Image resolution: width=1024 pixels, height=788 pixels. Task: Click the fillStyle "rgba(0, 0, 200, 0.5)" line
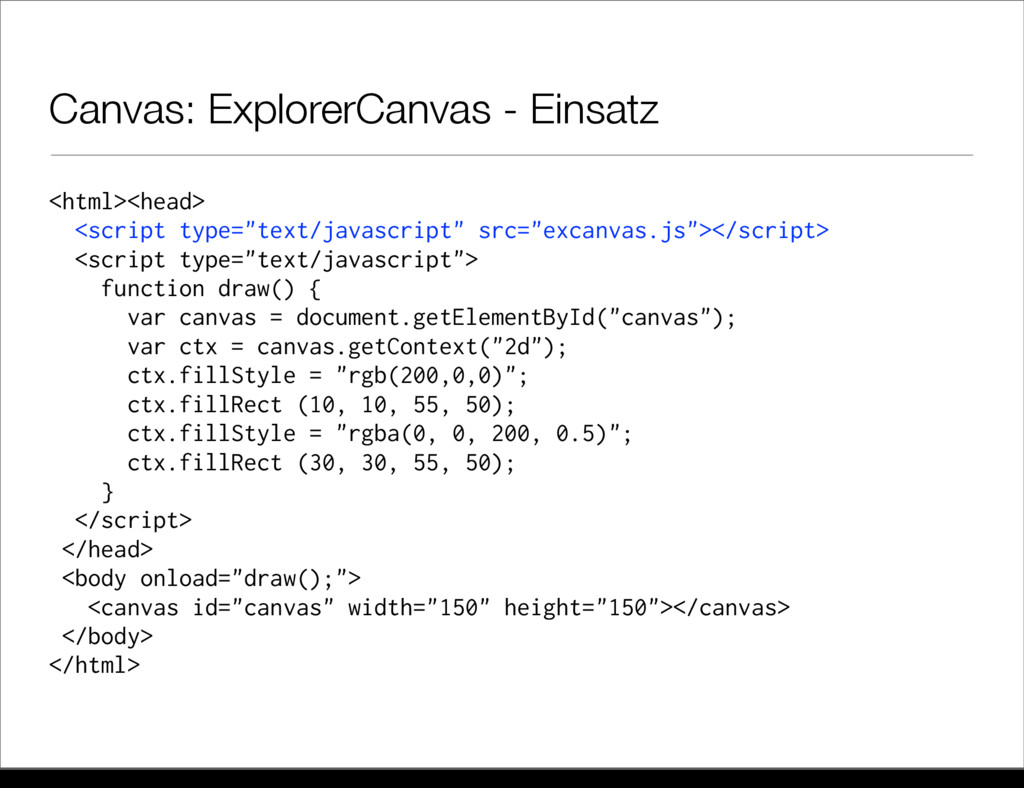pos(379,433)
